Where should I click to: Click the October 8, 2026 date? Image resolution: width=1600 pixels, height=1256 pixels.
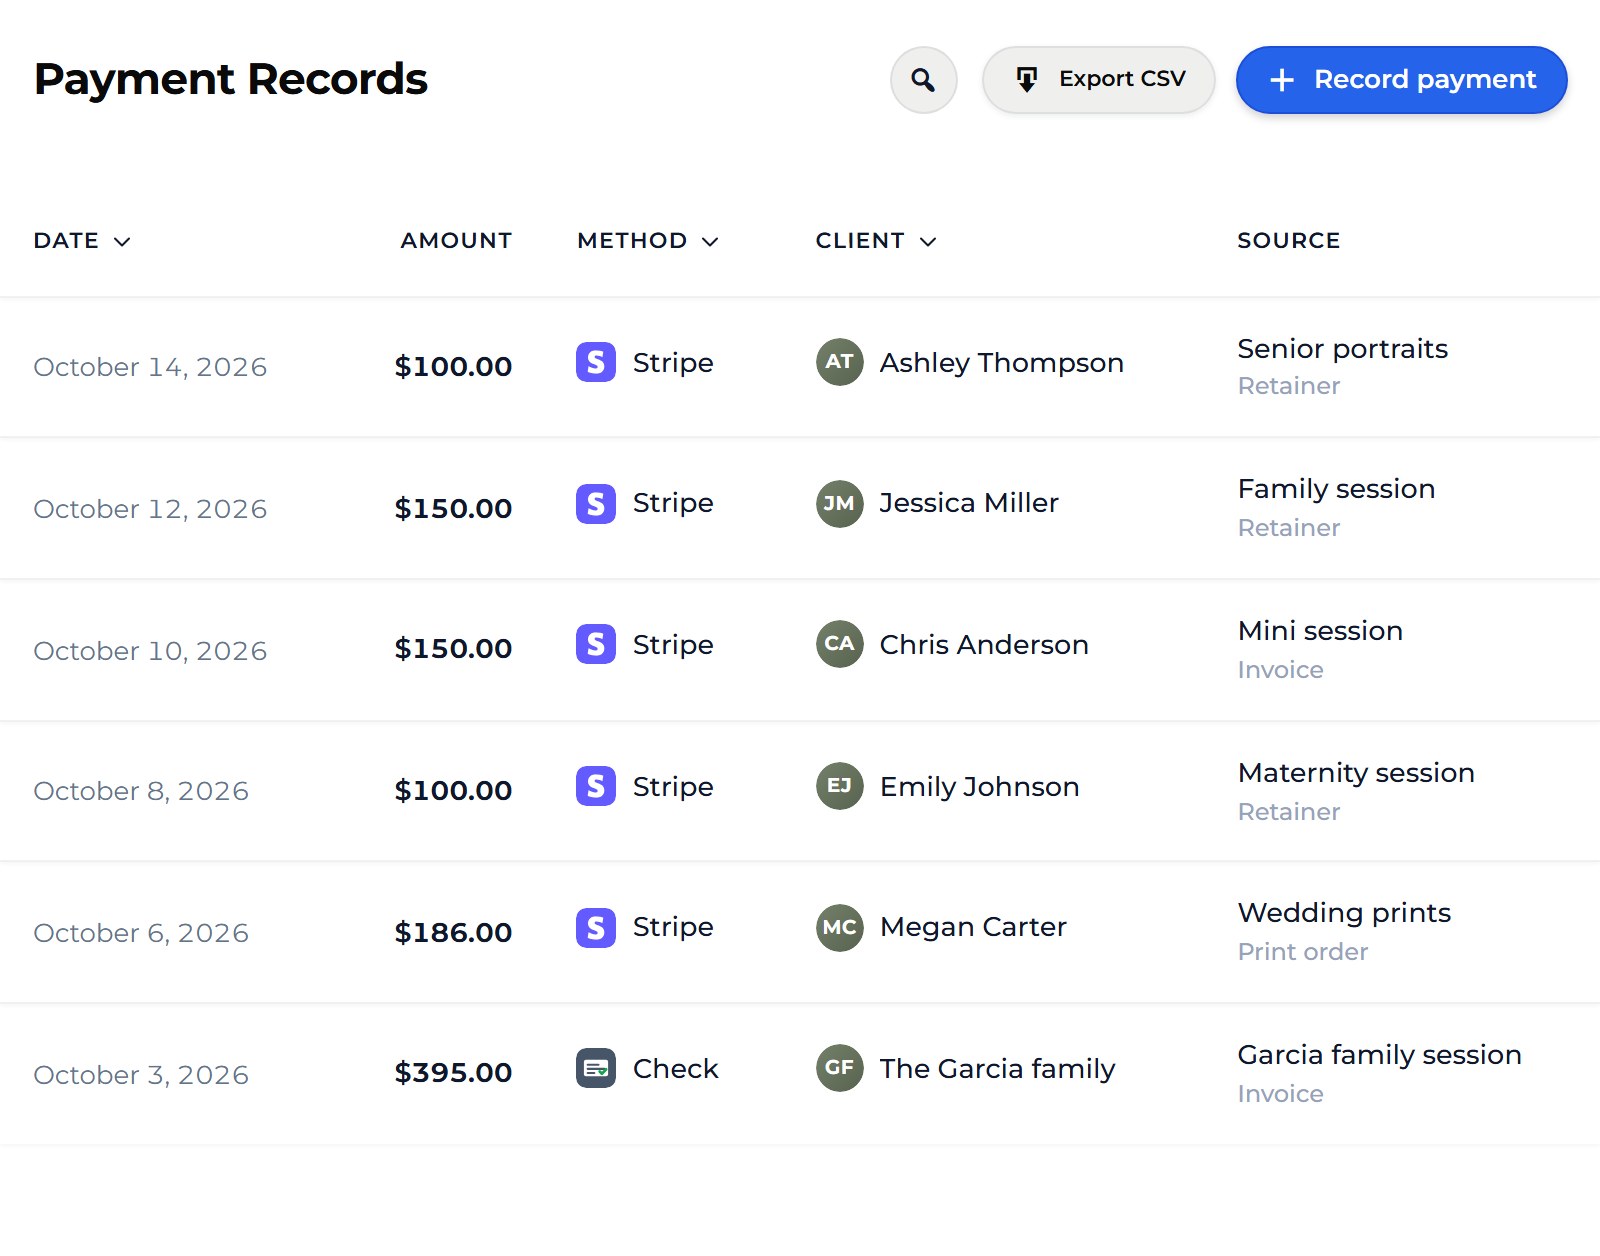(x=141, y=791)
